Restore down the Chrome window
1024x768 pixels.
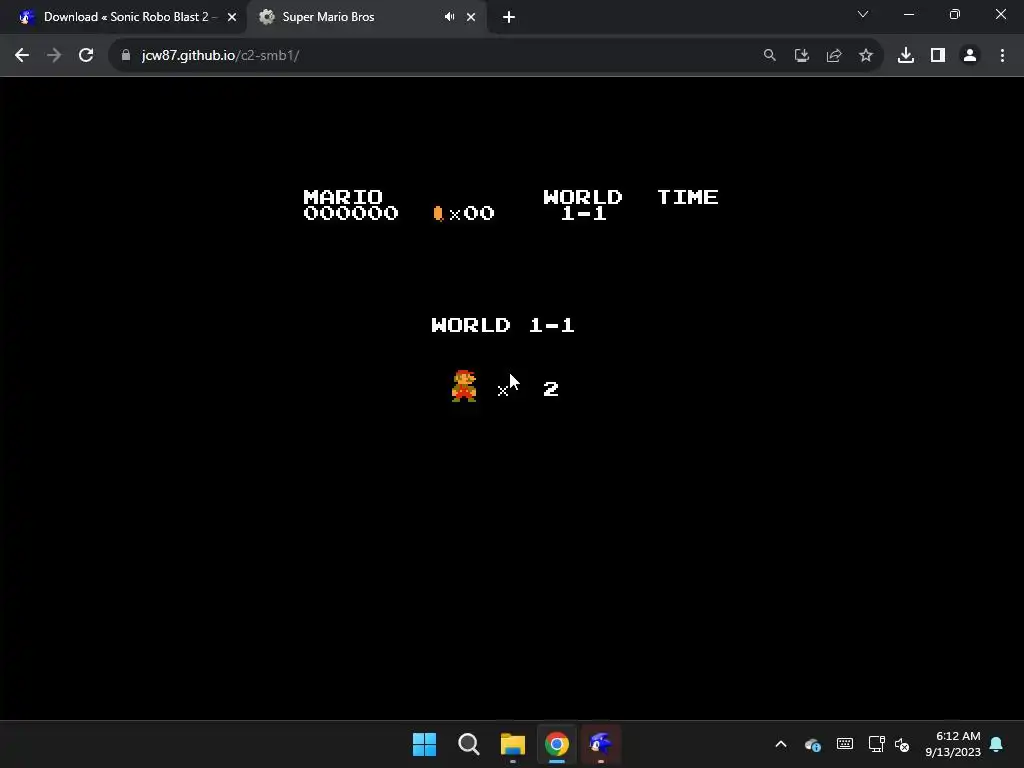tap(955, 14)
